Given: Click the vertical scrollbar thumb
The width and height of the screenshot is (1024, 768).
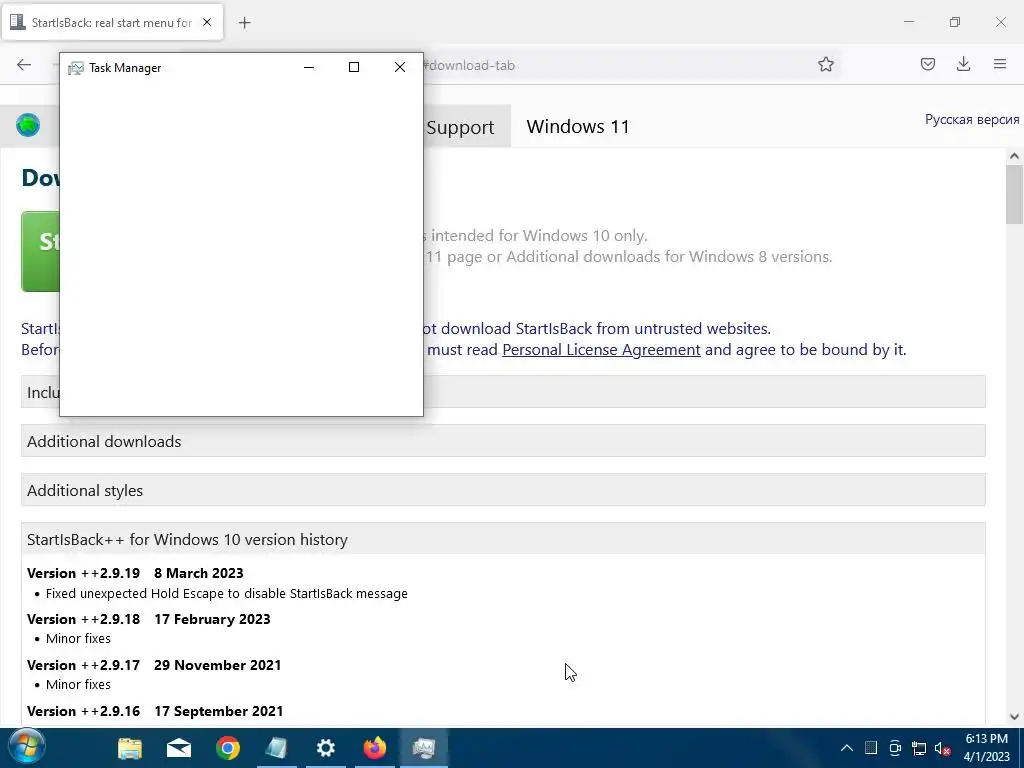Looking at the screenshot, I should click(1014, 195).
